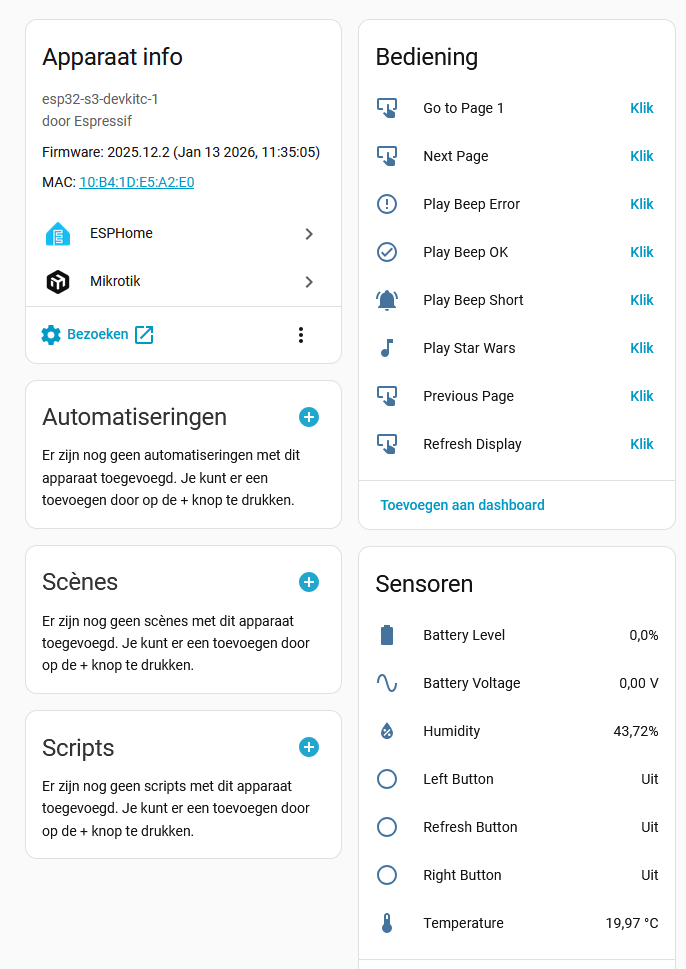686x969 pixels.
Task: Click the Play Star Wars music note icon
Action: [387, 348]
